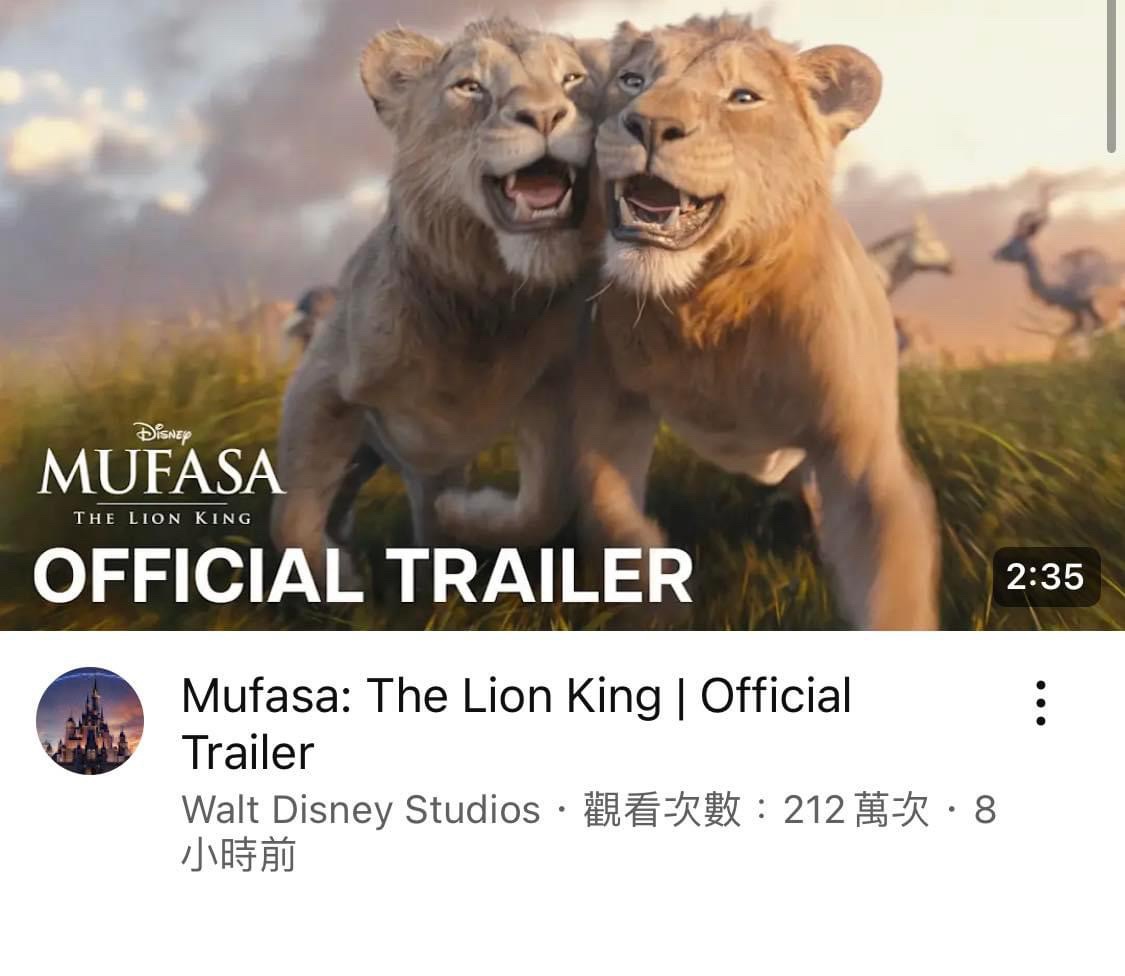The width and height of the screenshot is (1125, 976).
Task: Play the Mufasa official trailer thumbnail
Action: click(562, 315)
